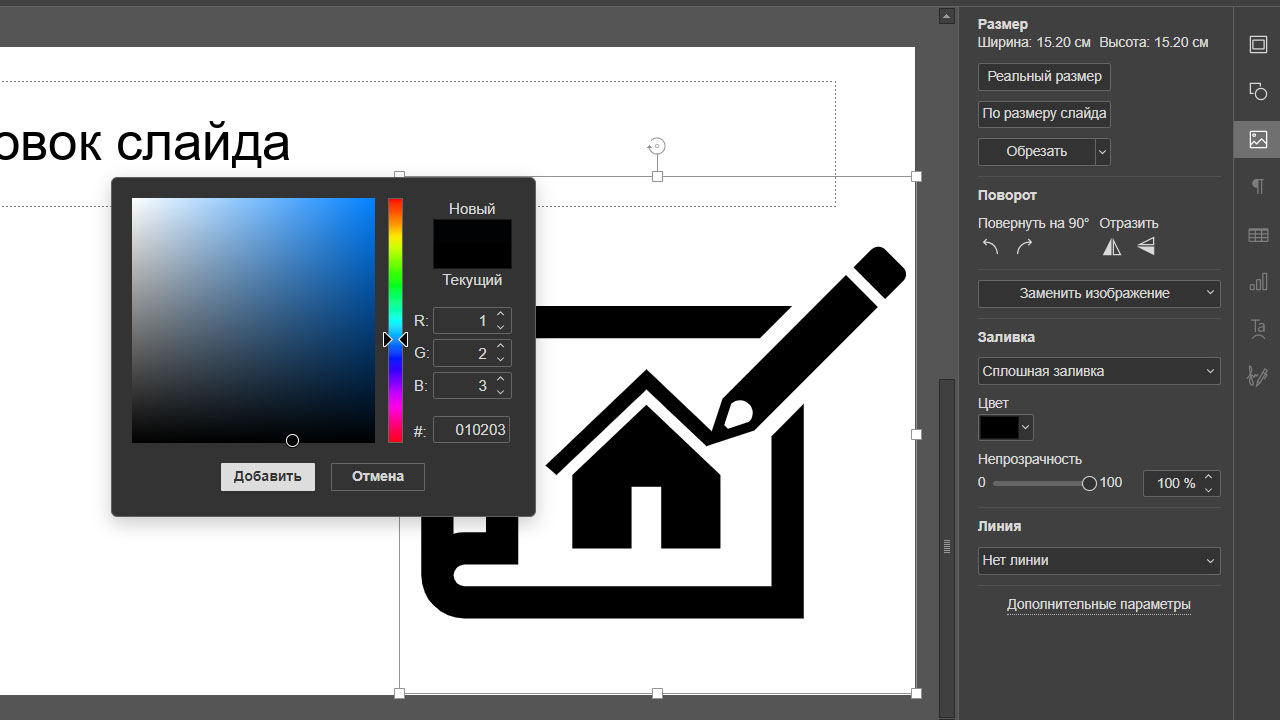Open table settings sidebar icon

[1258, 235]
